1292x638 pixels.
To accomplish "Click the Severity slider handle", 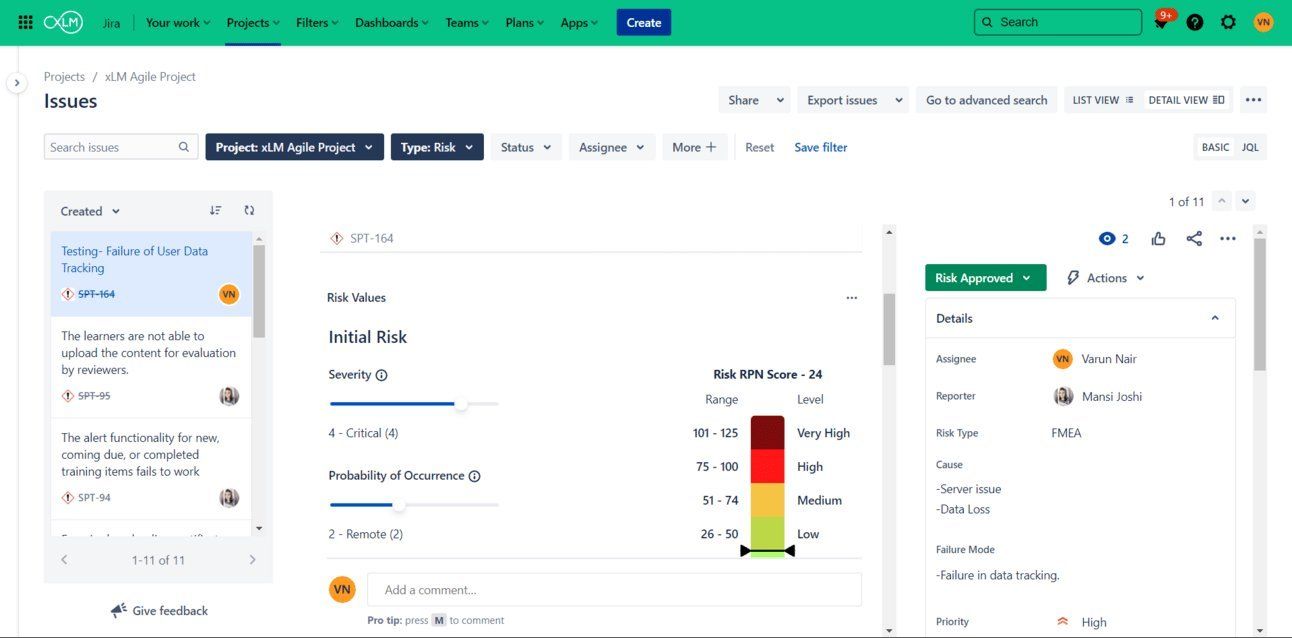I will point(461,404).
